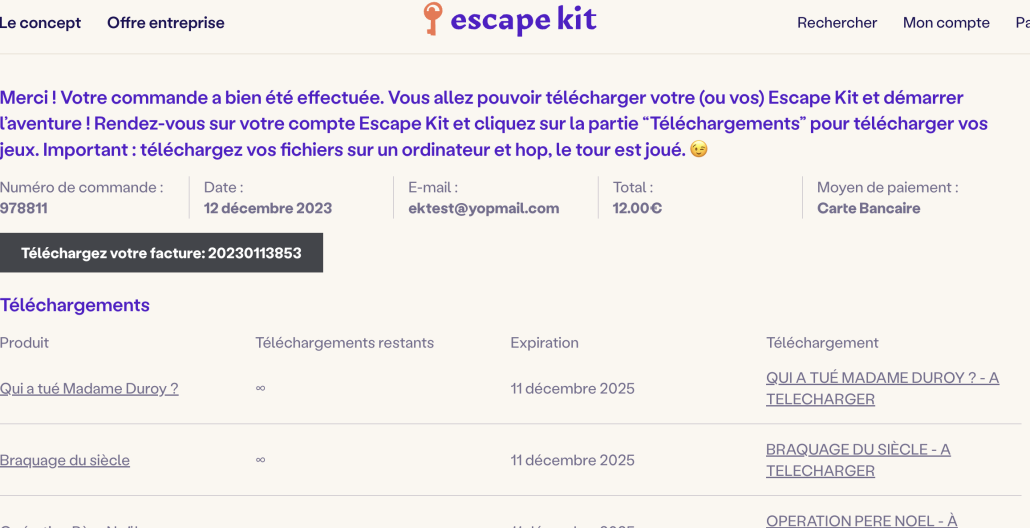Click the Expiration column header
1030x528 pixels.
545,343
